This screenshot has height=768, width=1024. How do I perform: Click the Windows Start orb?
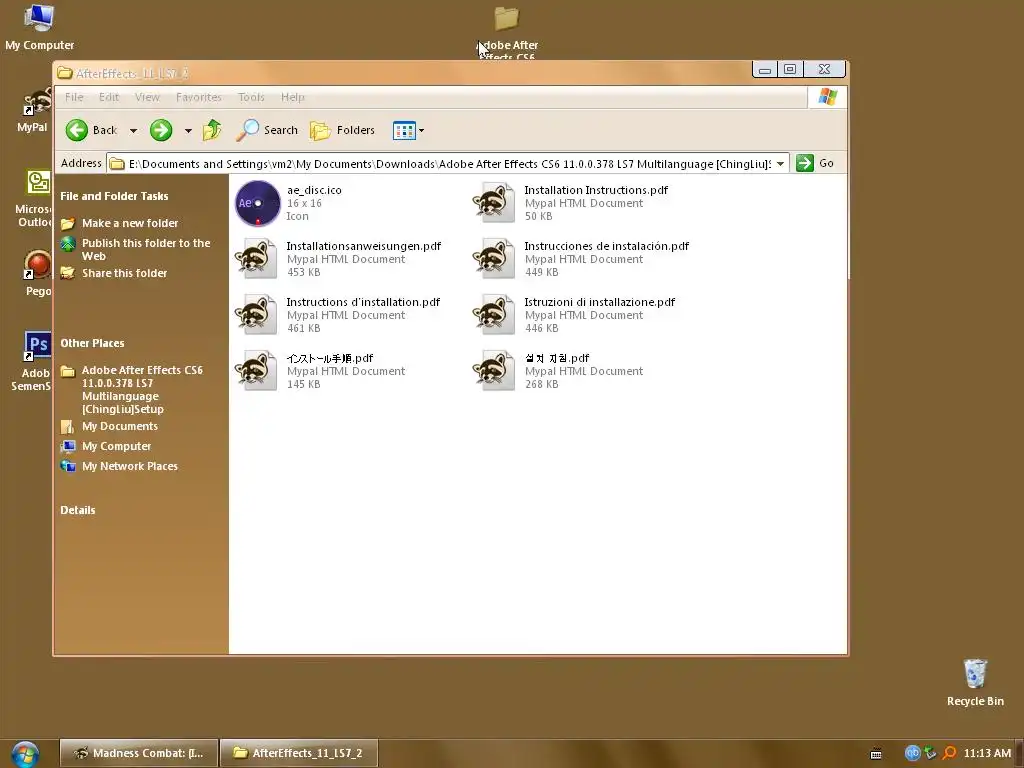(x=25, y=754)
